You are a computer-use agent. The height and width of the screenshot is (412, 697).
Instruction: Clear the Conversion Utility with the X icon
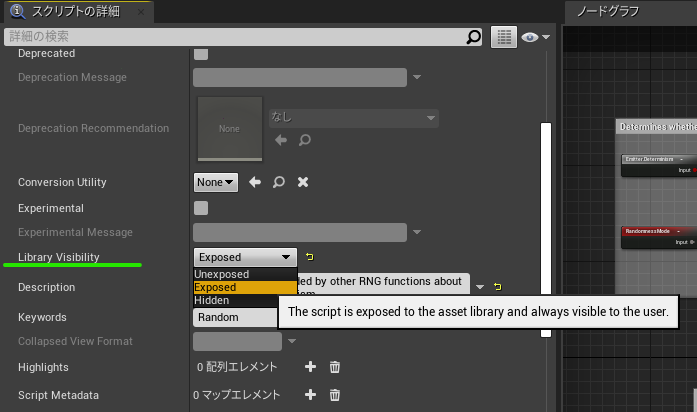[x=303, y=182]
